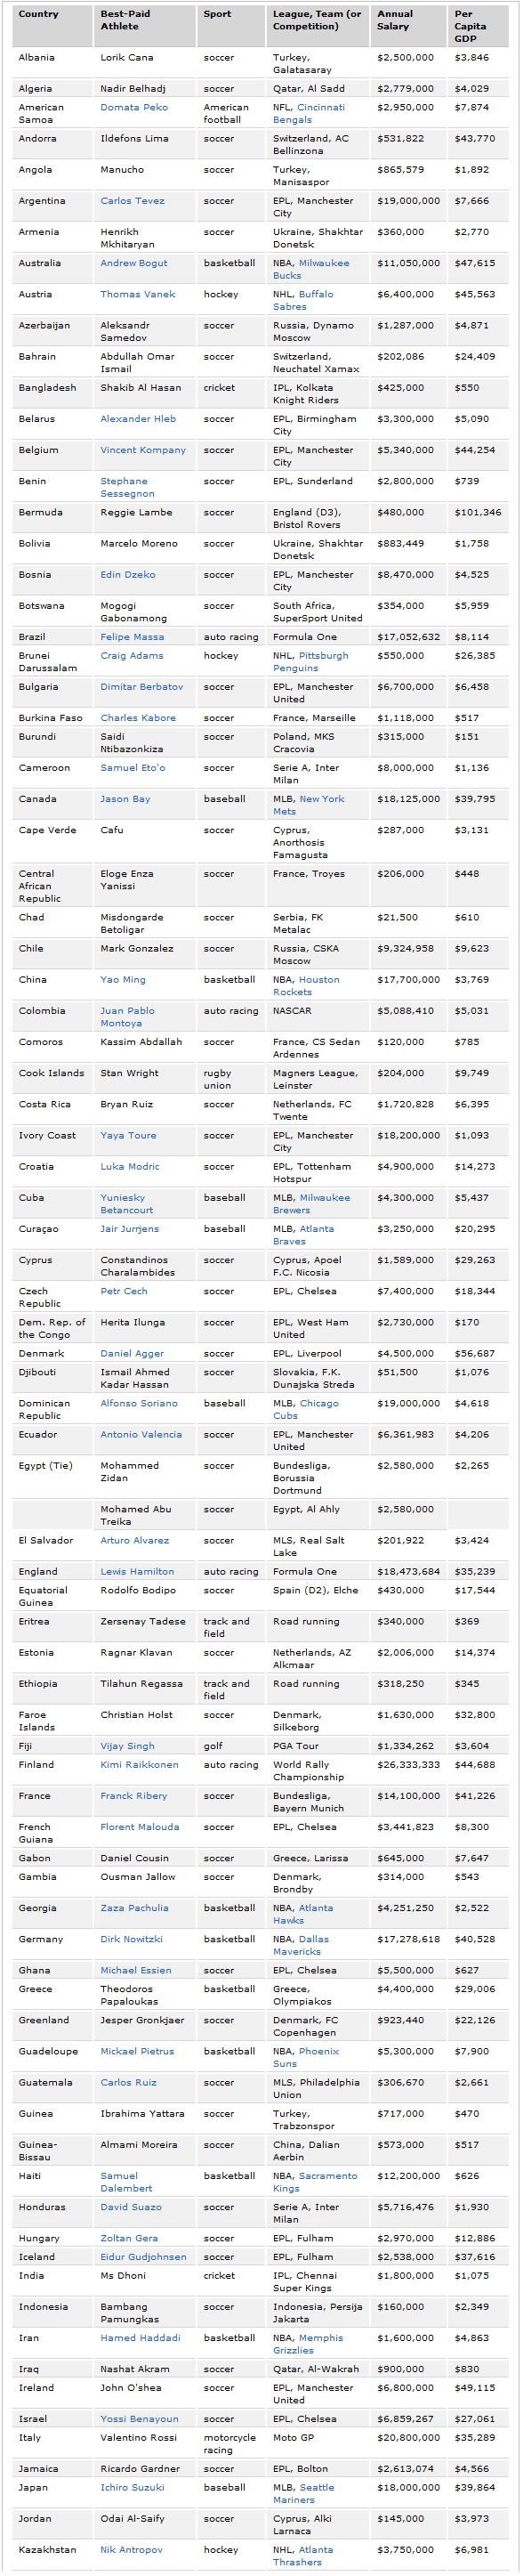The height and width of the screenshot is (2576, 523).
Task: Follow the Antonio Valencia link
Action: [x=141, y=1435]
